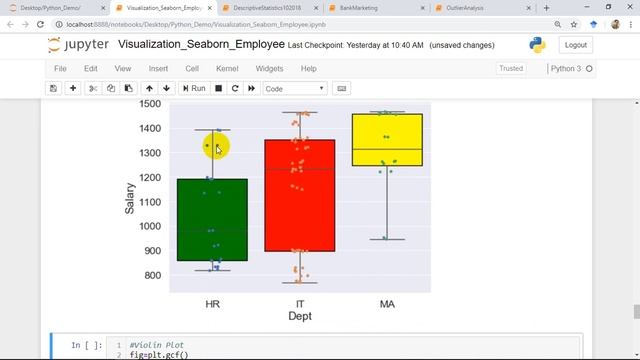Viewport: 640px width, 360px height.
Task: Open the View menu
Action: (123, 69)
